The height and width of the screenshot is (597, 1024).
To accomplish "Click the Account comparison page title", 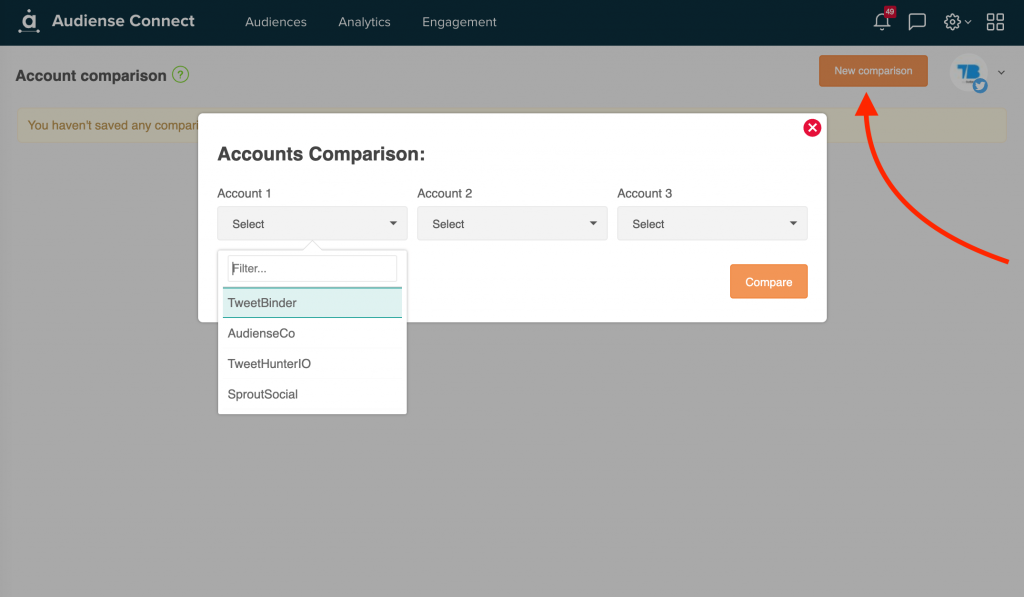I will click(x=91, y=76).
